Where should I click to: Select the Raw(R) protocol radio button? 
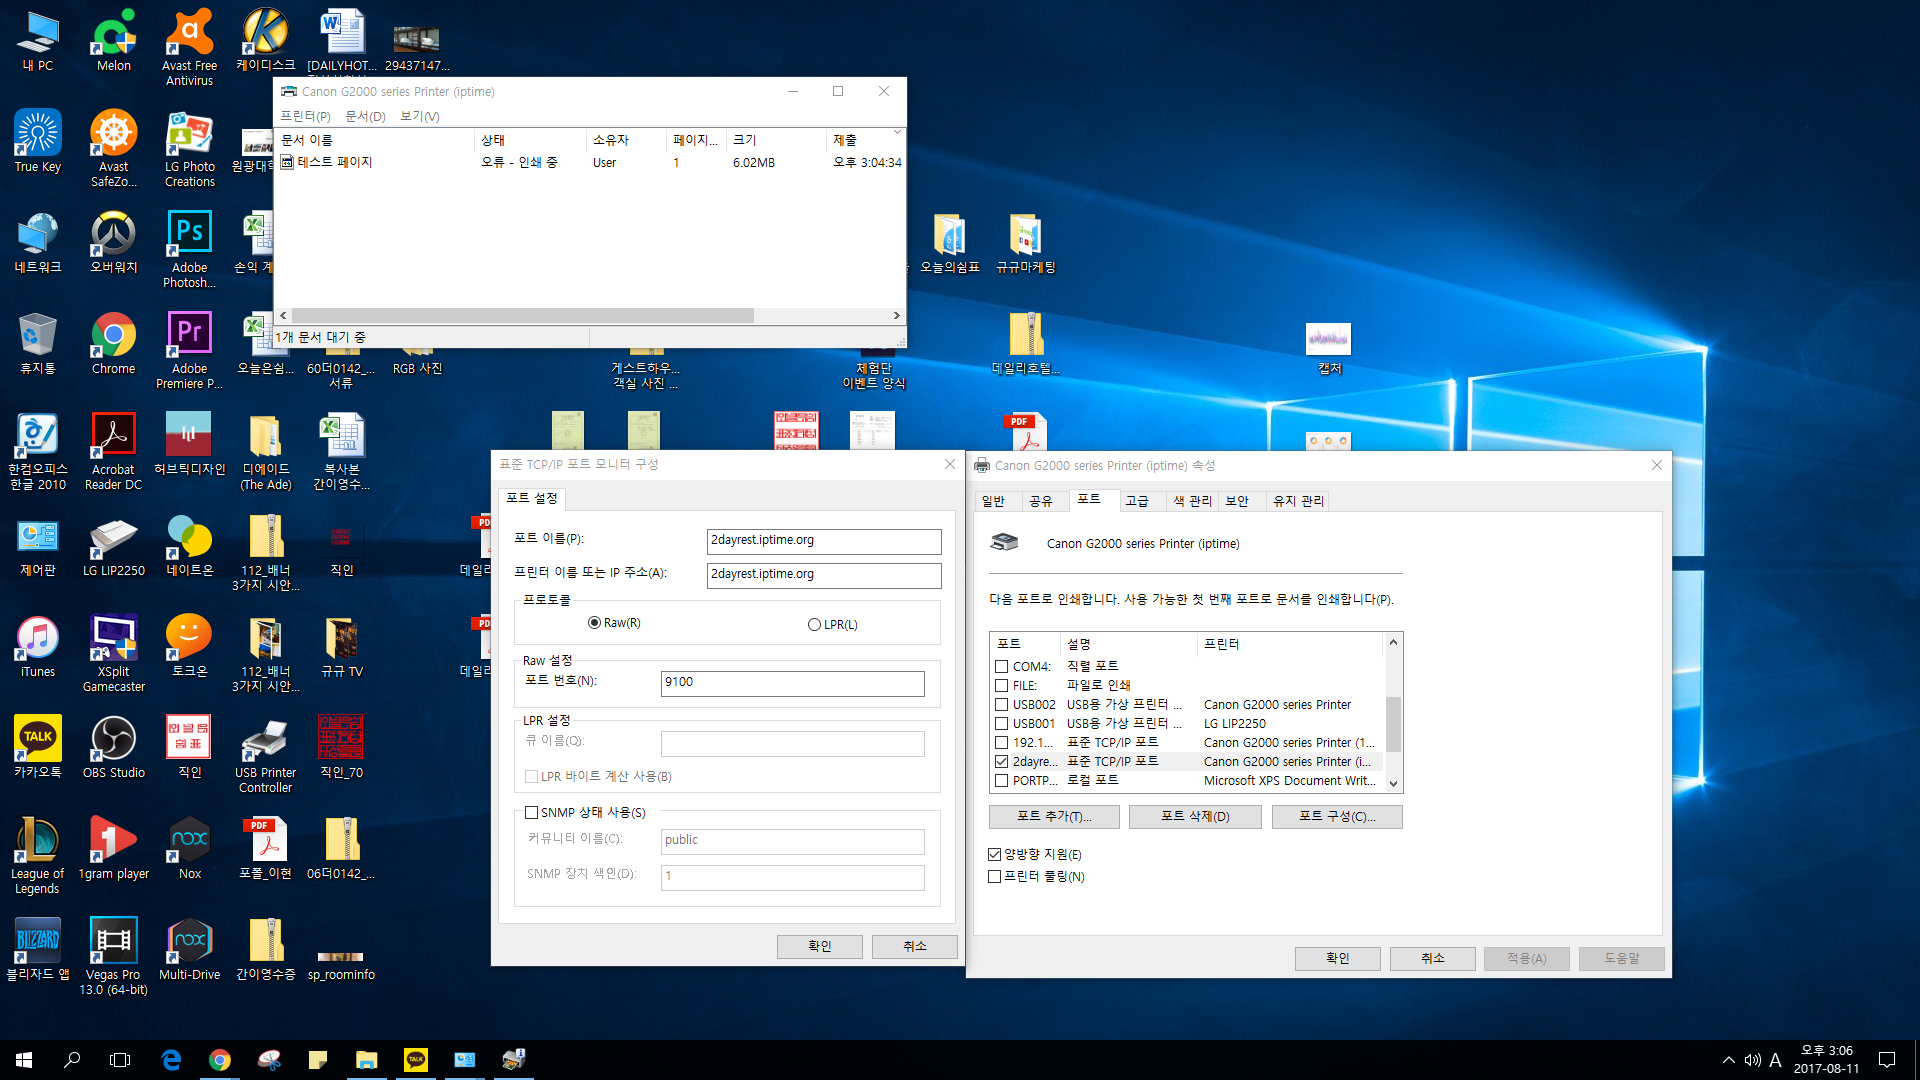614,623
